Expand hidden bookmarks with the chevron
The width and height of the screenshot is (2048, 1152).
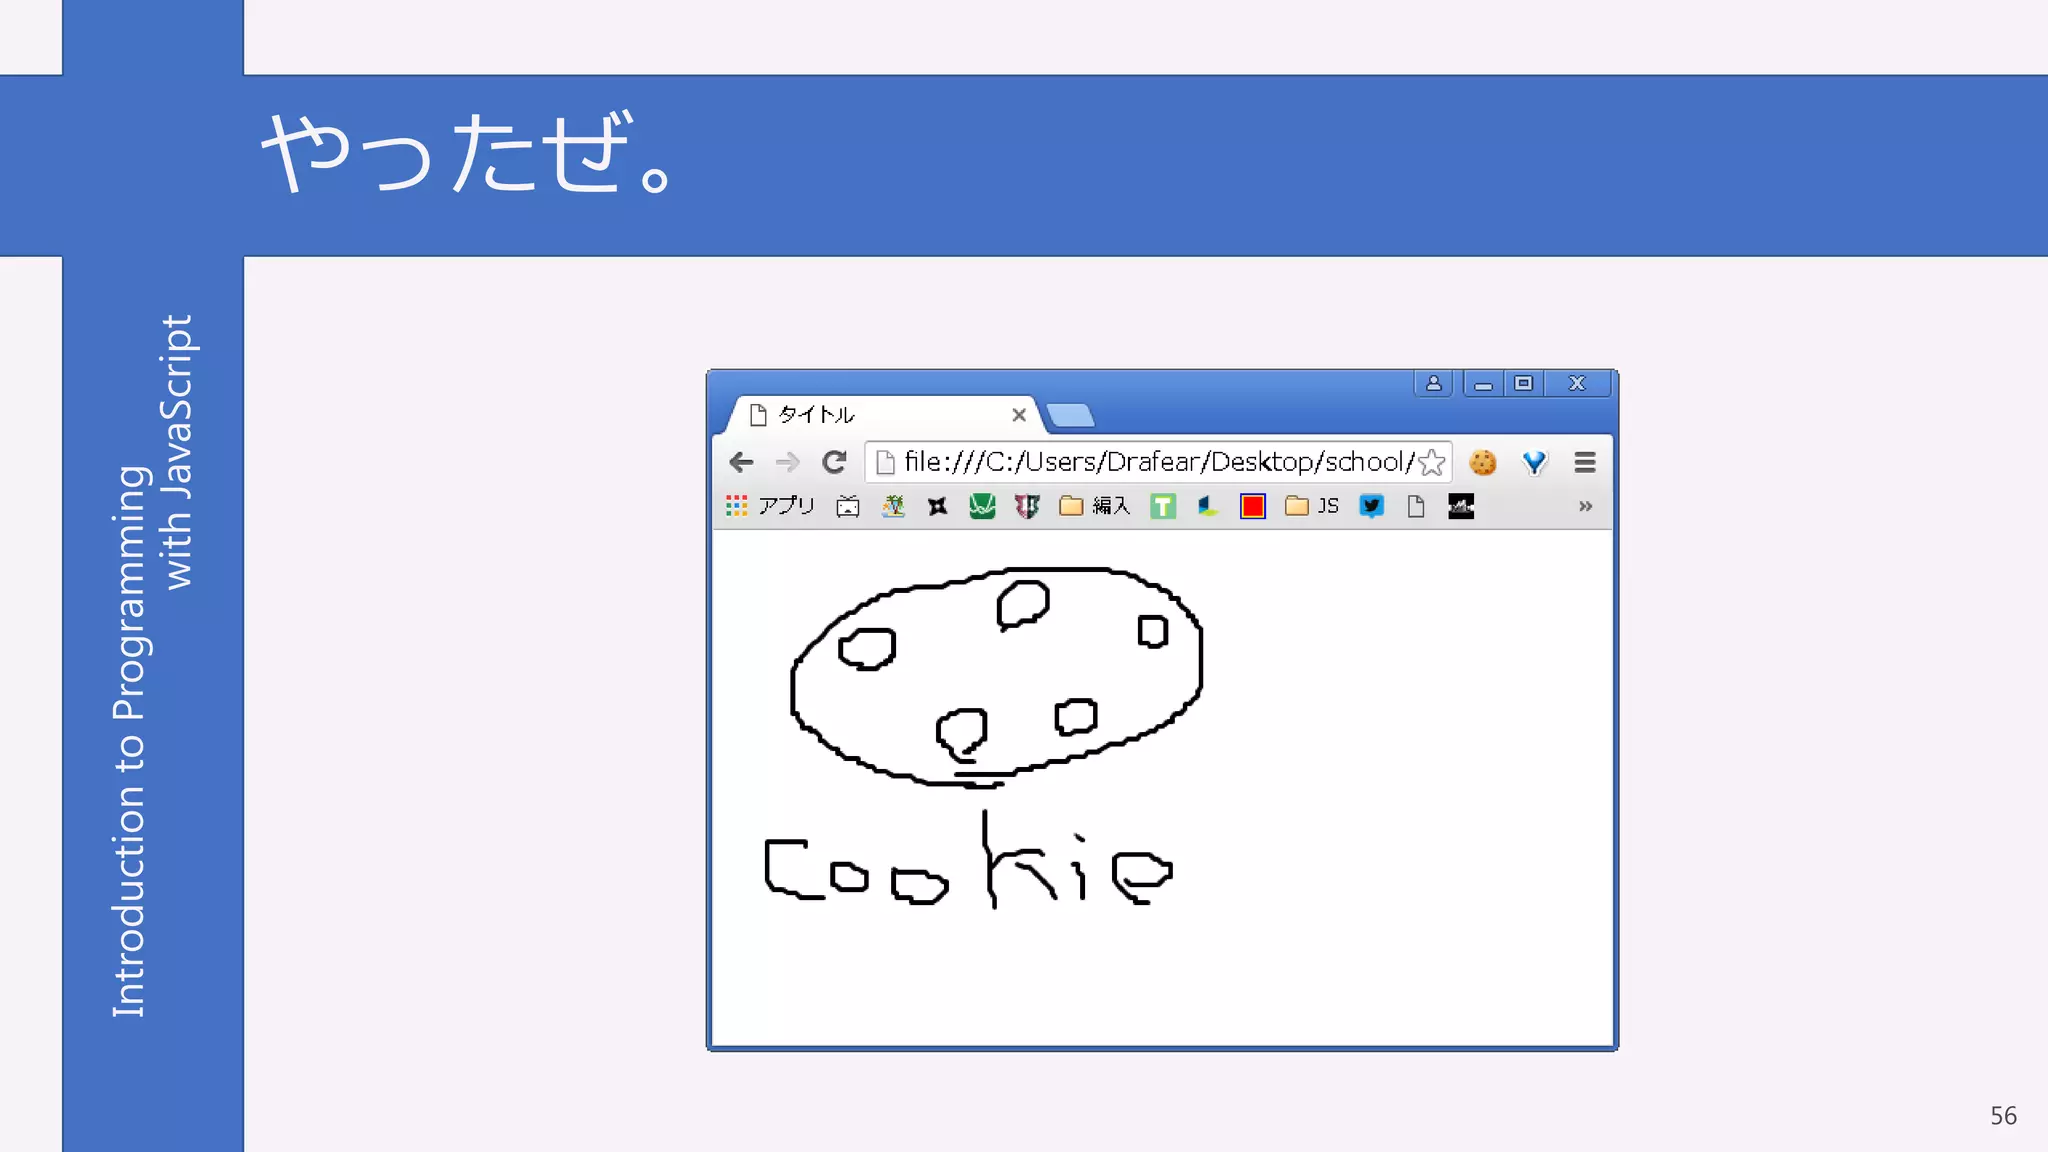tap(1585, 506)
